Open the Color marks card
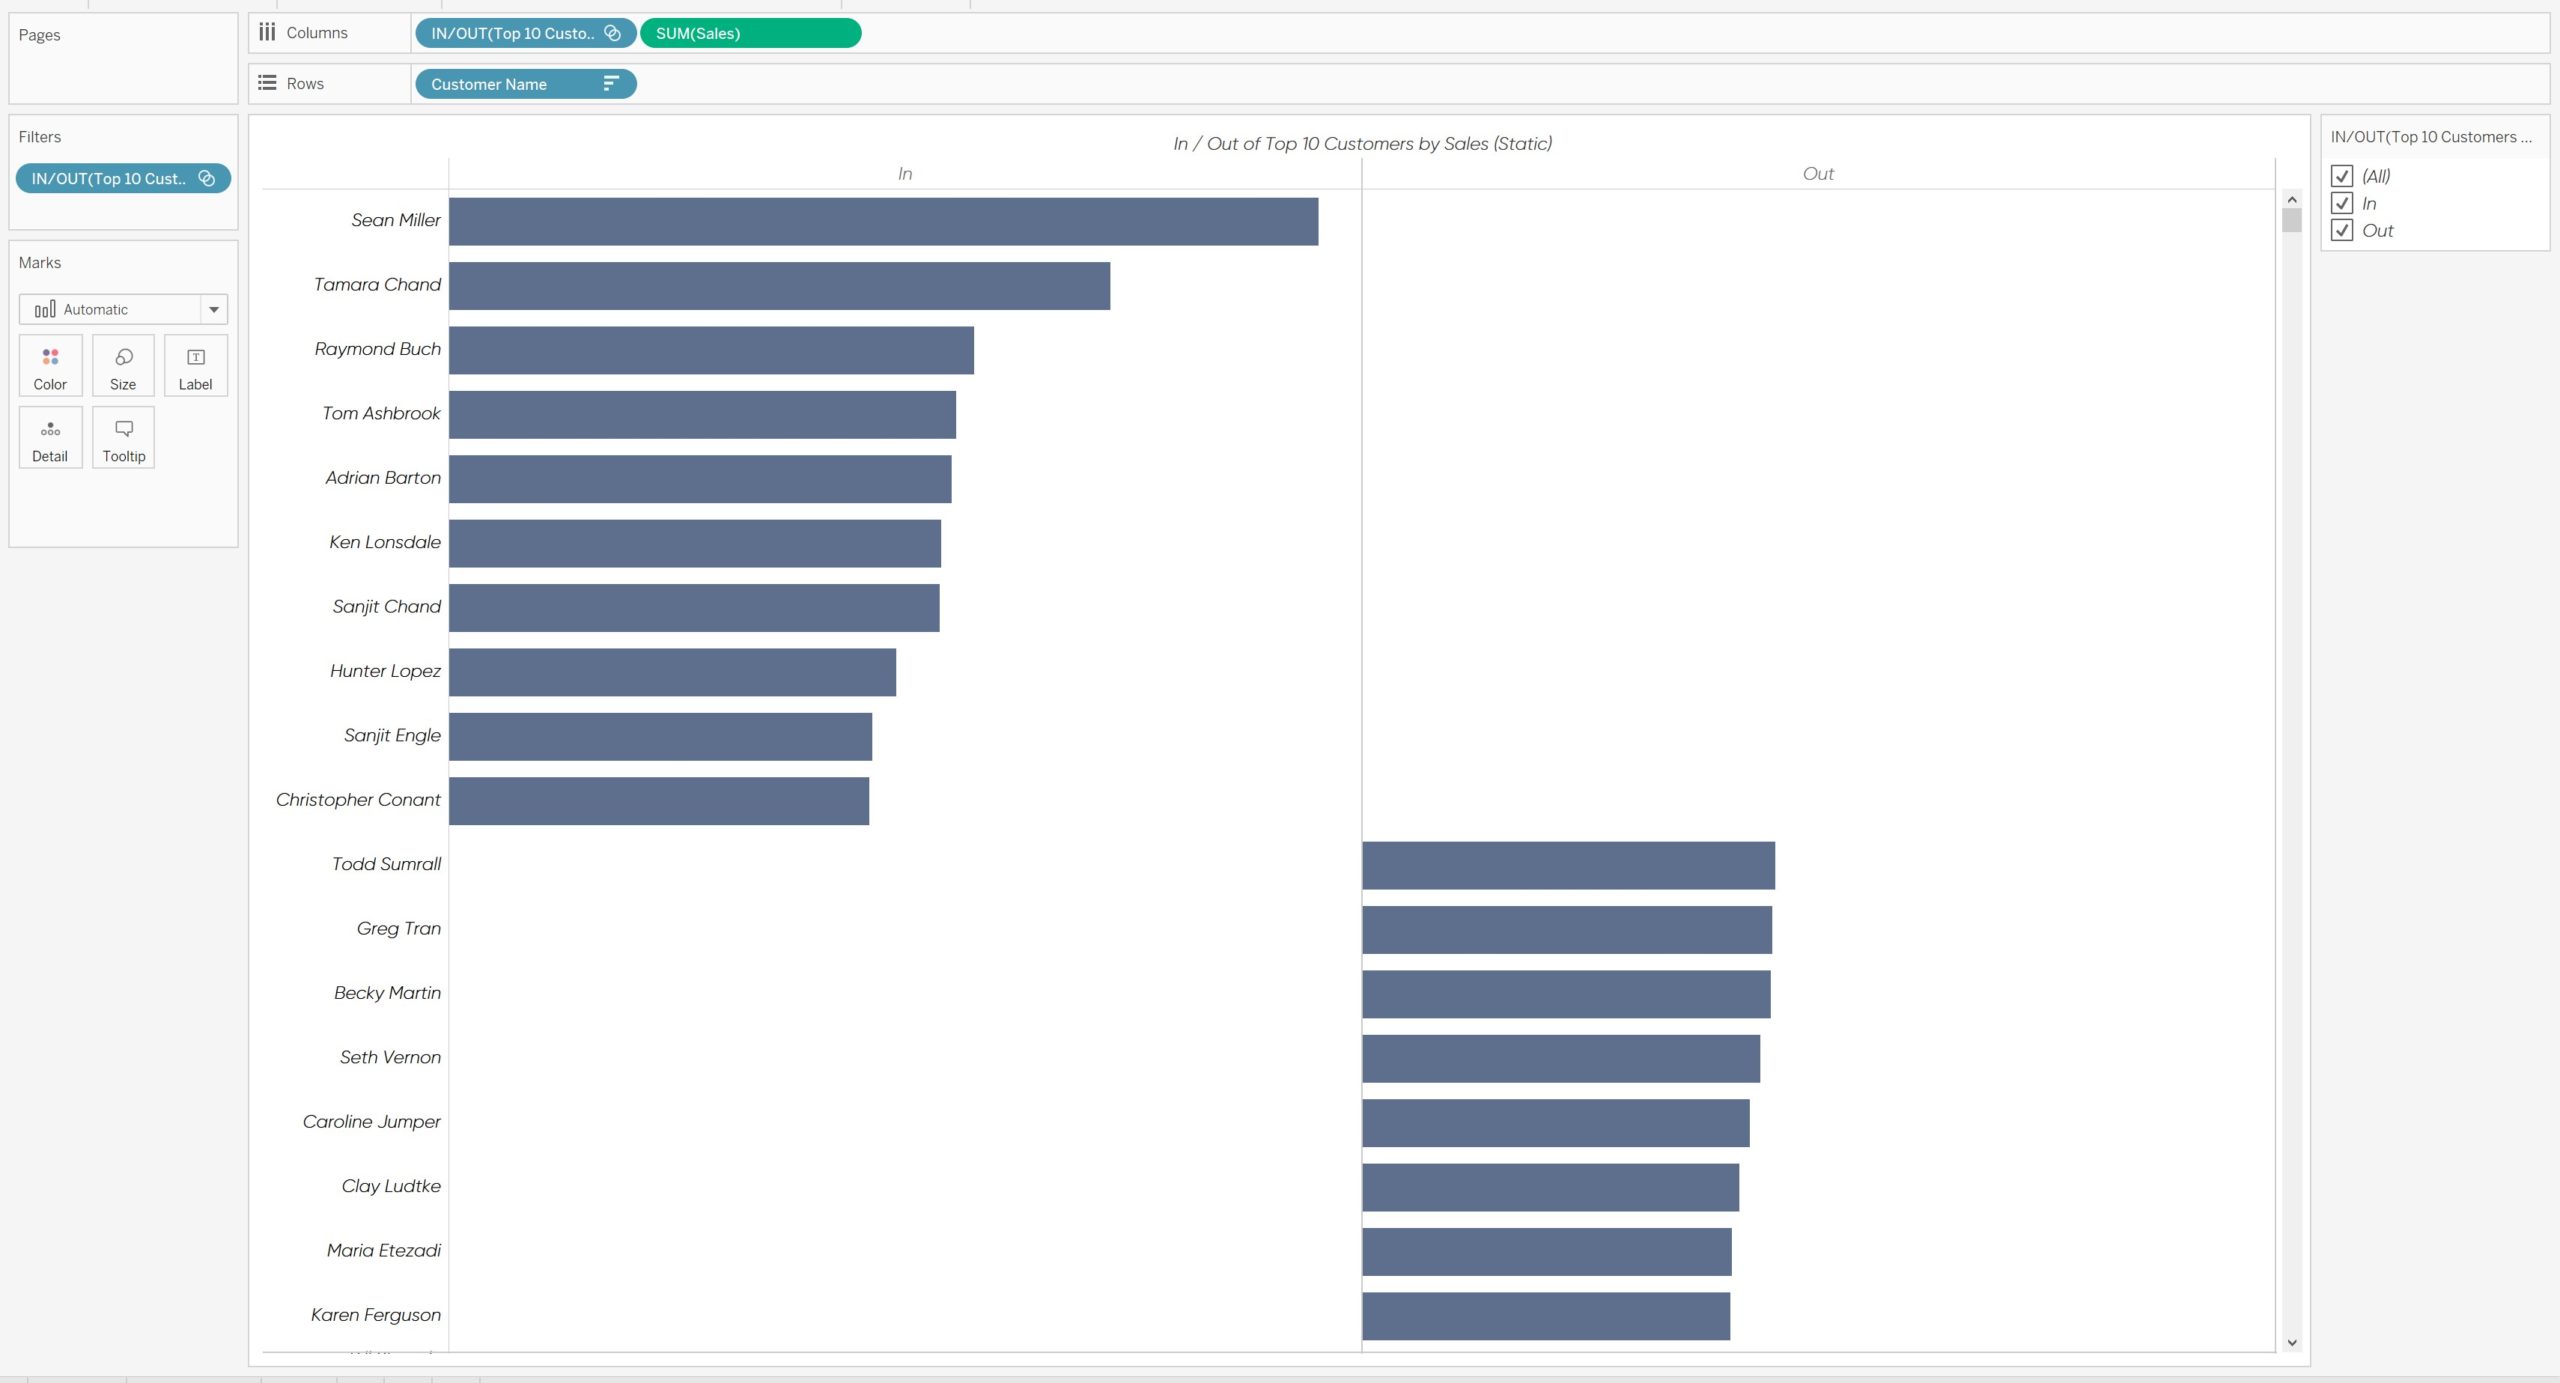This screenshot has width=2560, height=1383. click(x=50, y=366)
